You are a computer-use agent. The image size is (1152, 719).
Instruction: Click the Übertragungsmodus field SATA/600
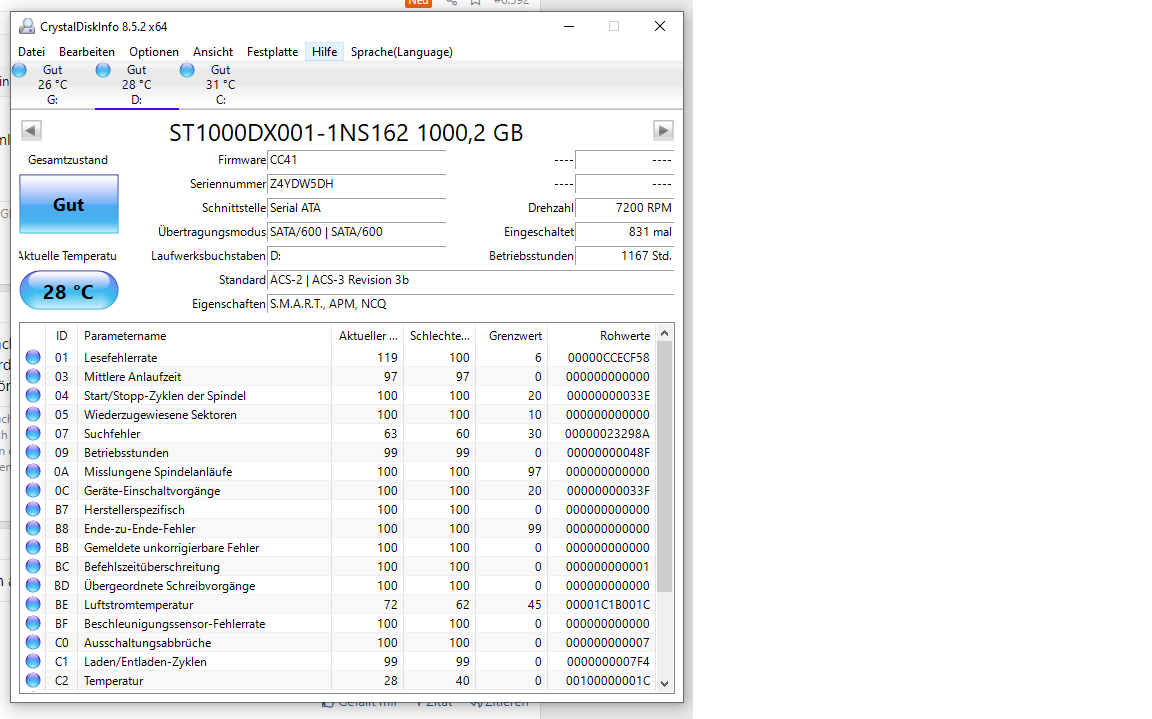point(356,232)
